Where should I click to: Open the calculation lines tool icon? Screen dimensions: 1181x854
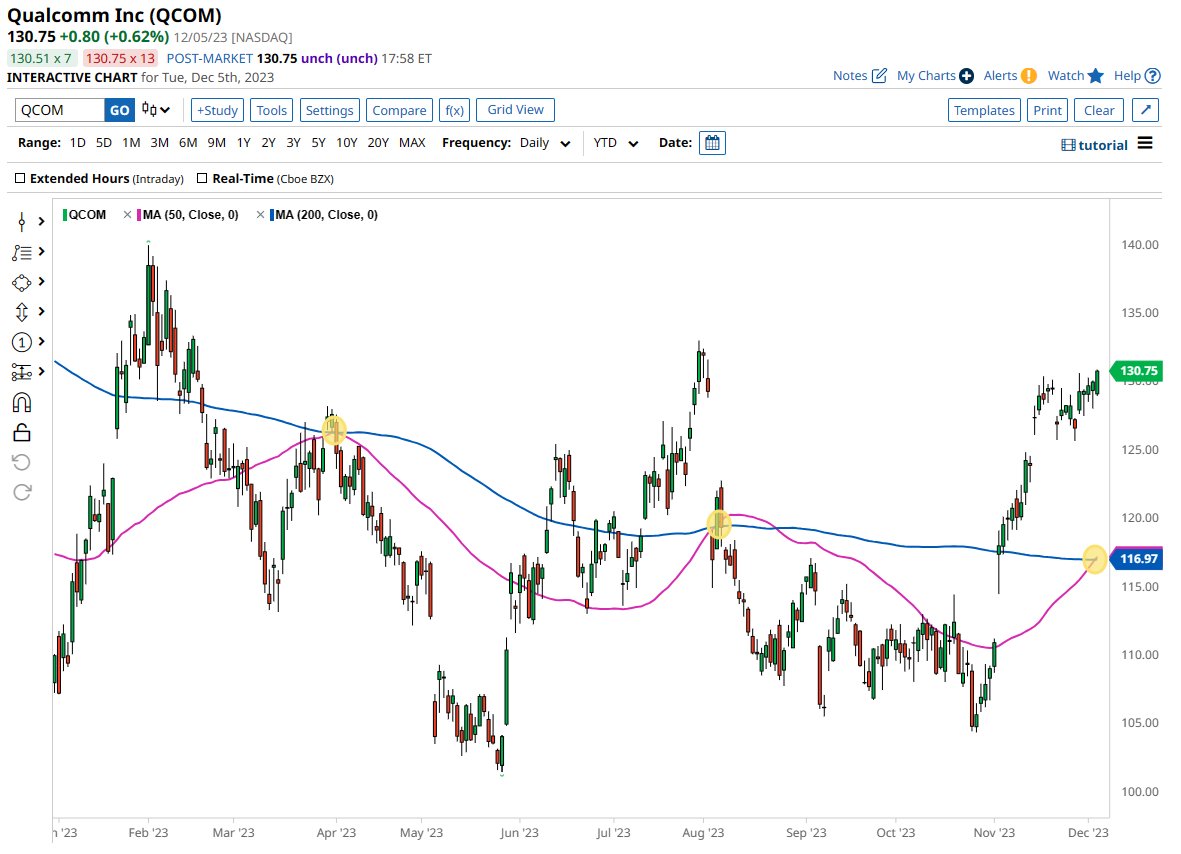22,372
